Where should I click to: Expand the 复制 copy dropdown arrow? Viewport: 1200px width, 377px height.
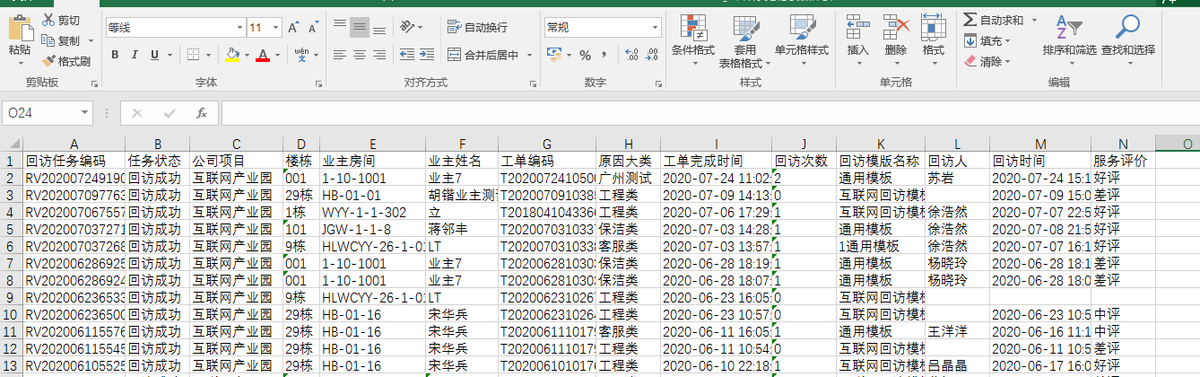point(90,41)
